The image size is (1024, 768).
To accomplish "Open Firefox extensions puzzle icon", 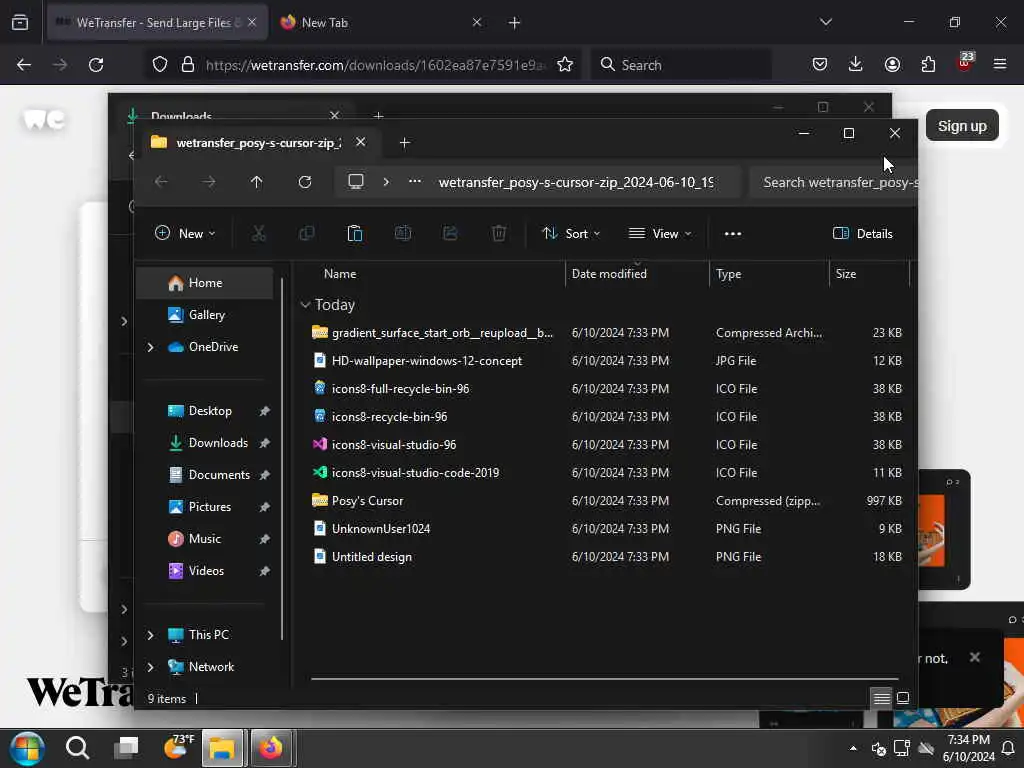I will pyautogui.click(x=928, y=64).
